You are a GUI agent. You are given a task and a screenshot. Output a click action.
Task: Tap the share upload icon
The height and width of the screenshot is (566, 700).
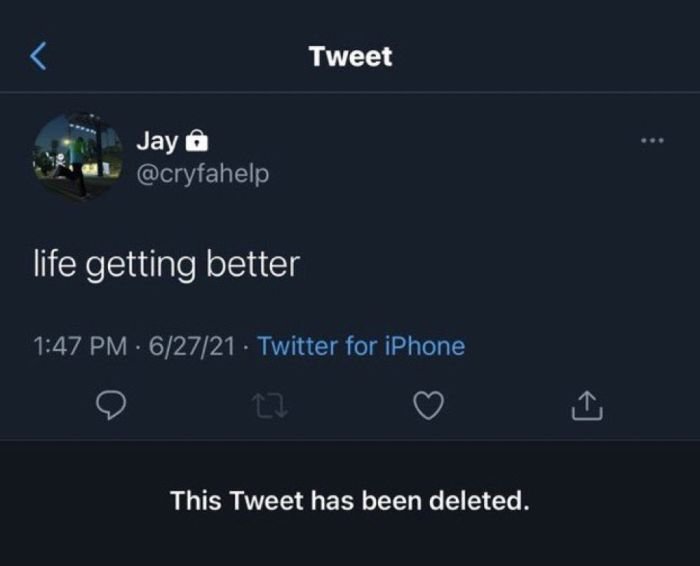(x=588, y=405)
